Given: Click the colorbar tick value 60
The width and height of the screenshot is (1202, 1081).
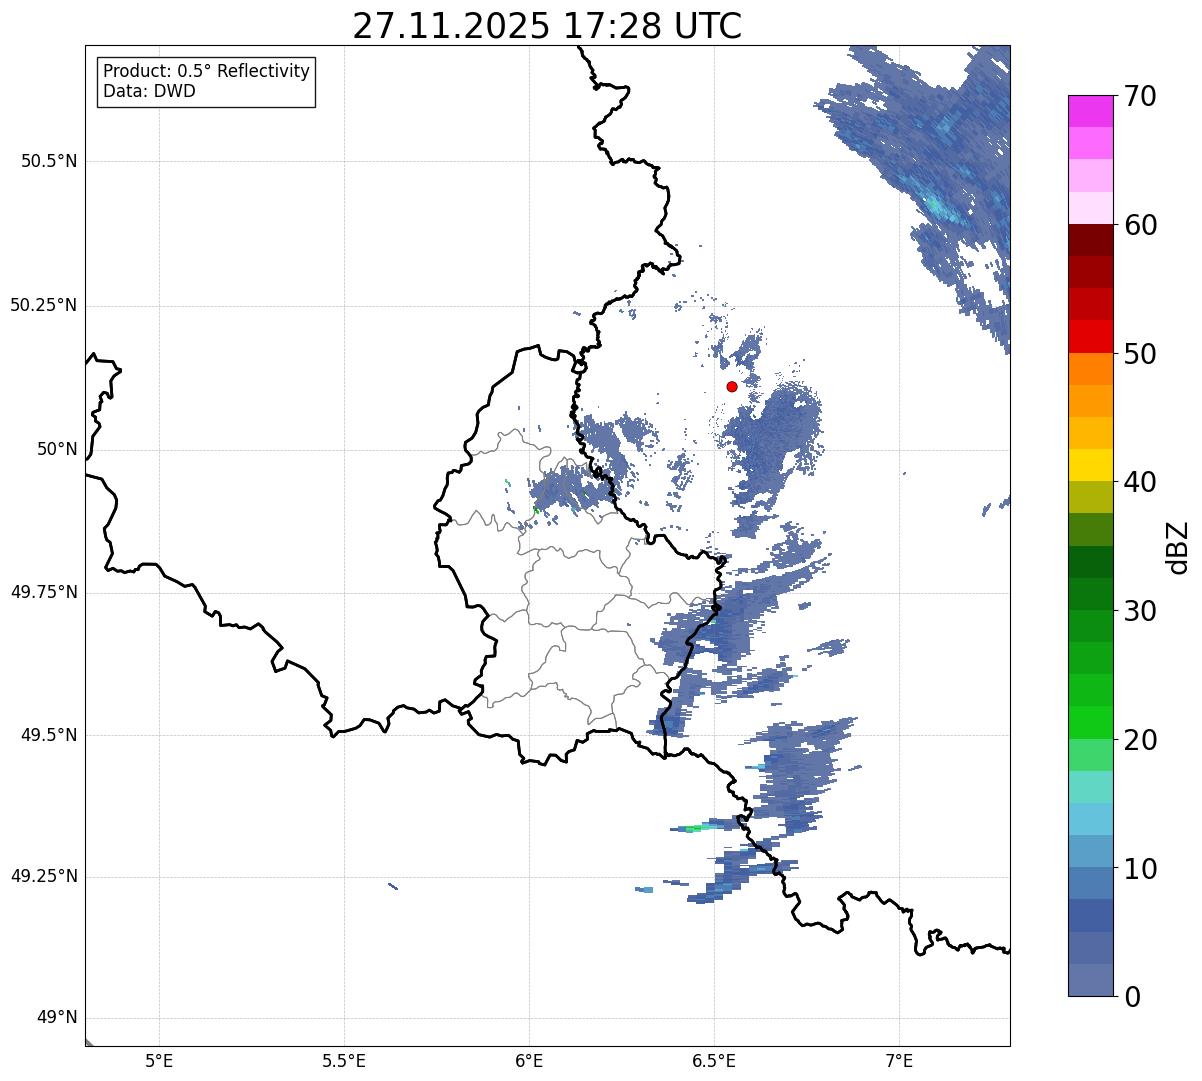Looking at the screenshot, I should pyautogui.click(x=1140, y=225).
